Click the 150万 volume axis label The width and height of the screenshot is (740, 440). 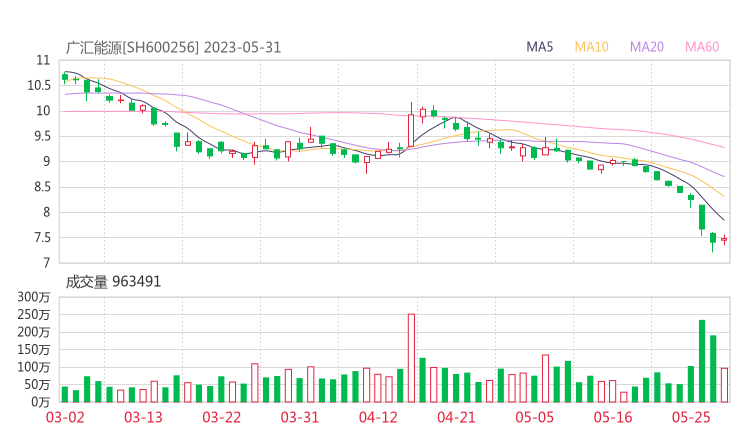34,349
